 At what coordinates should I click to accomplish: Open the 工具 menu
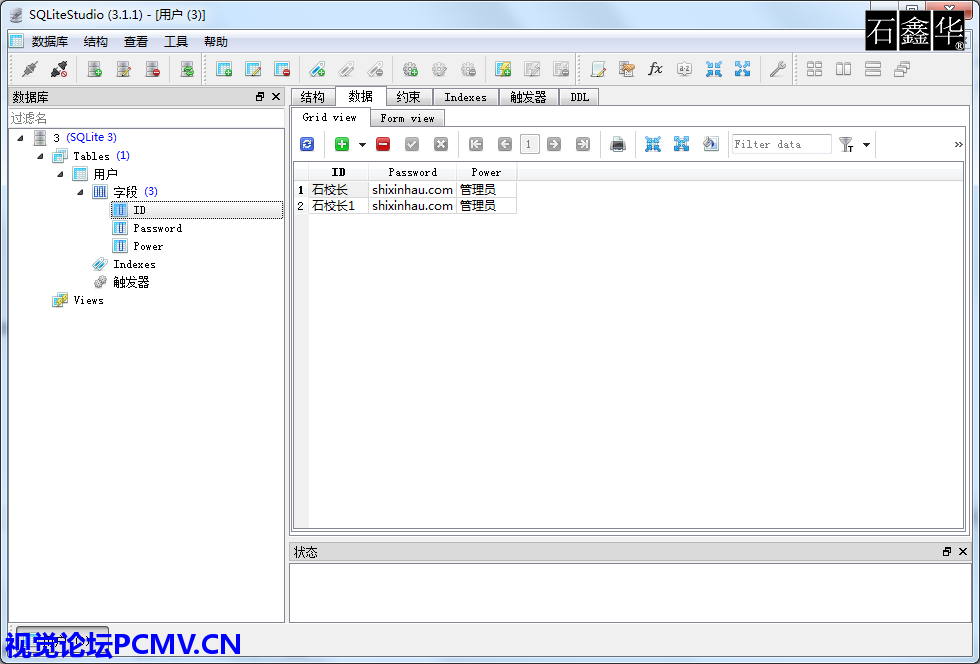(176, 42)
